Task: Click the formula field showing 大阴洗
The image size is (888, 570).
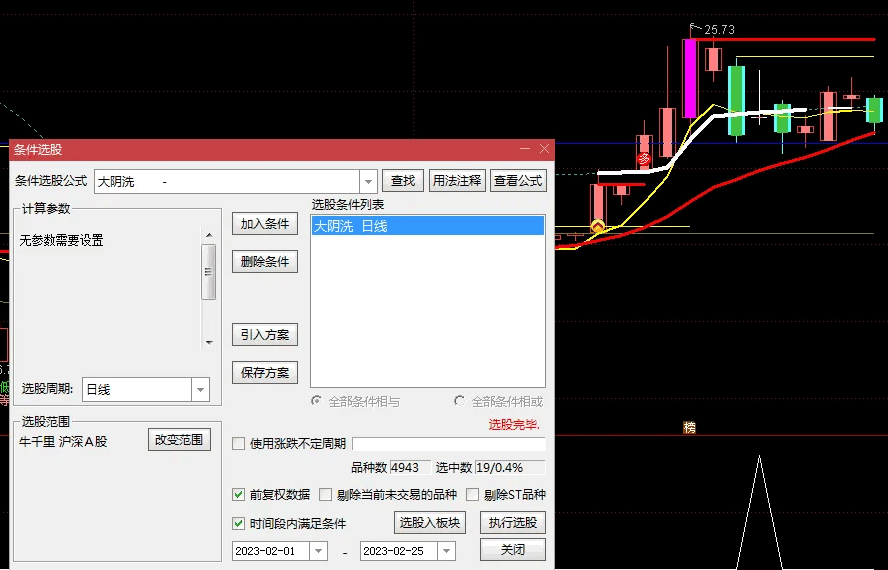Action: pyautogui.click(x=227, y=182)
